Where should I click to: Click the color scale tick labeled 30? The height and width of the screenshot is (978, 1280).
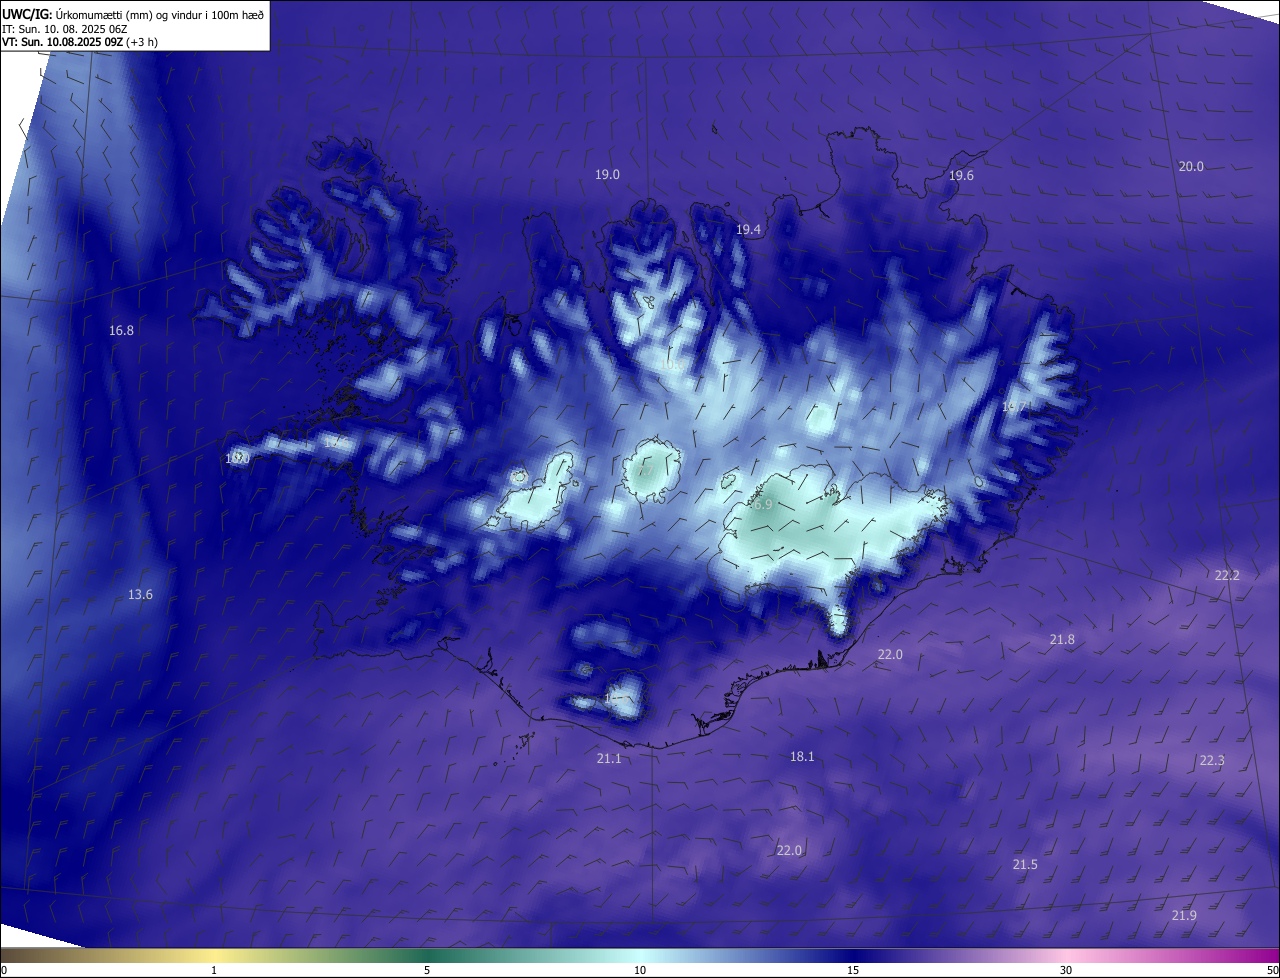coord(1066,970)
